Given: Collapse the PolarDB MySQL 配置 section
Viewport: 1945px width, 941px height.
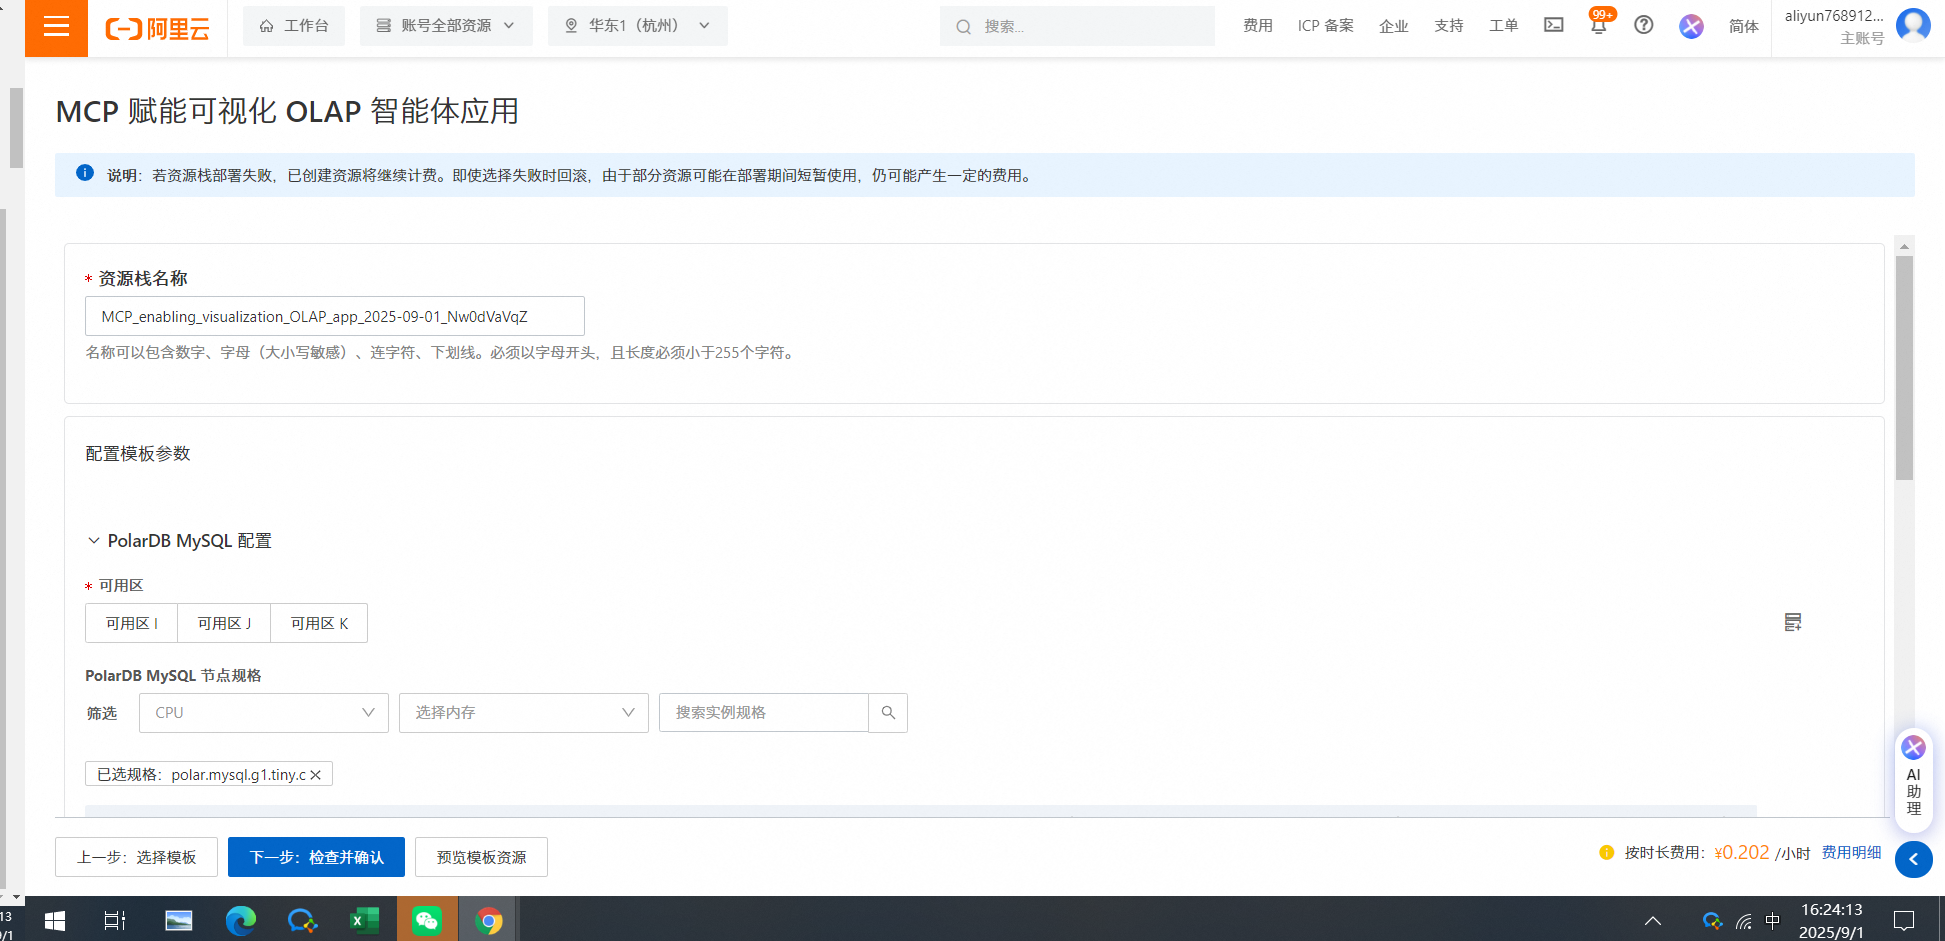Looking at the screenshot, I should [x=94, y=541].
